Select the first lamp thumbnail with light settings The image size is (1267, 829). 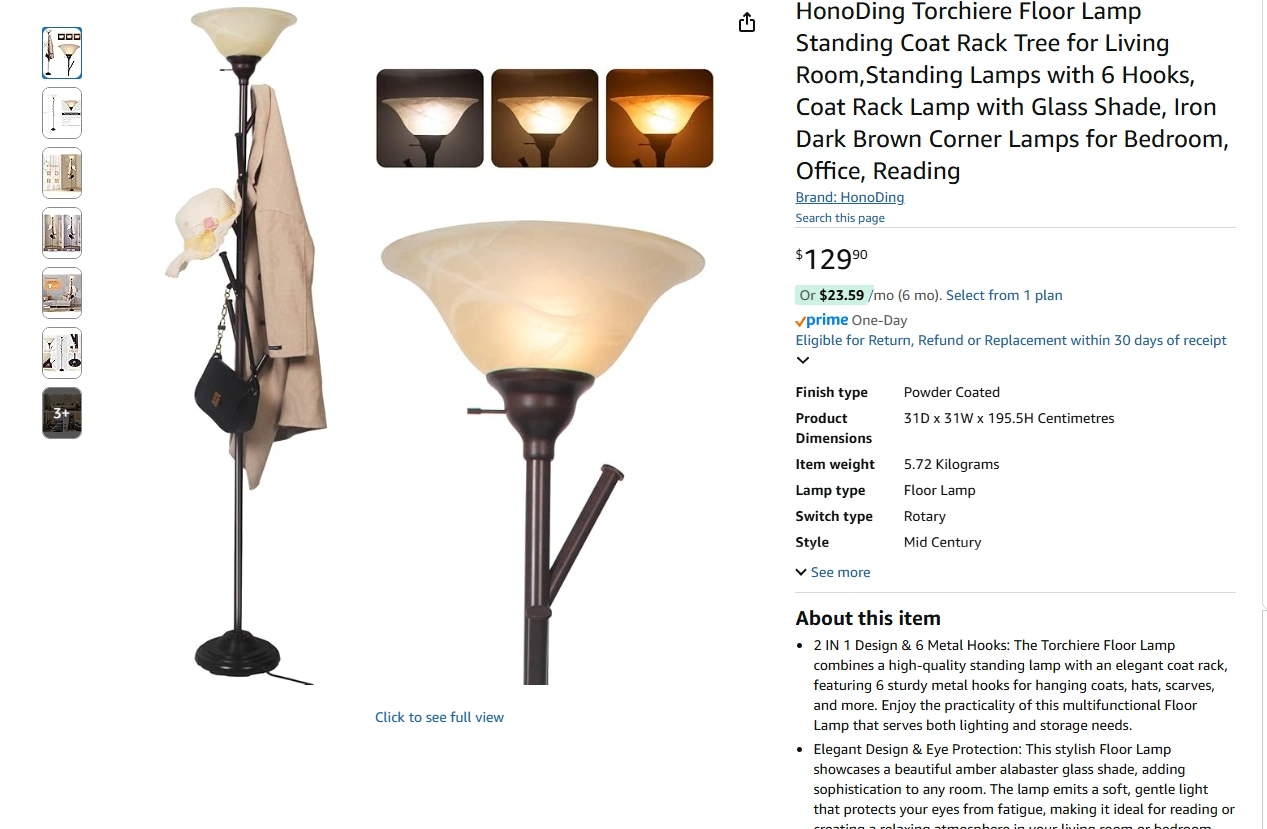click(x=62, y=53)
